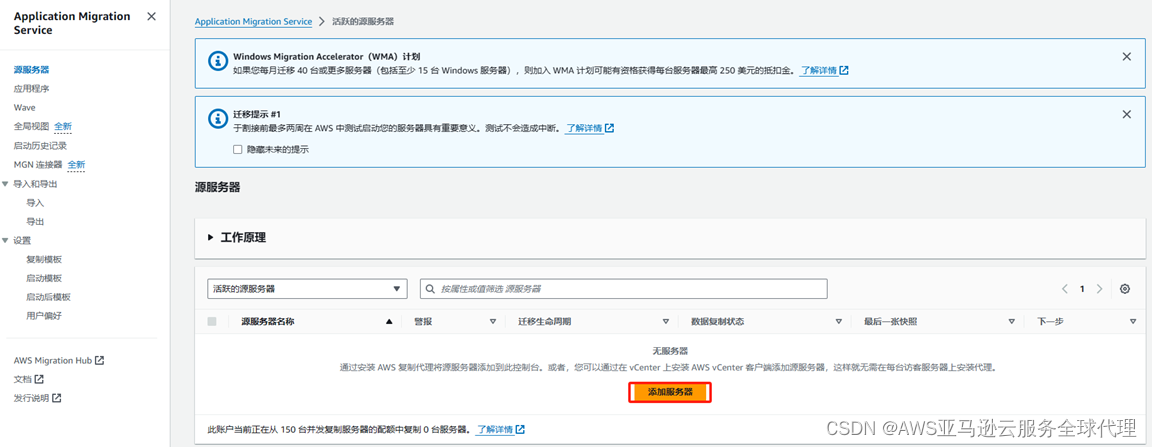This screenshot has height=447, width=1152.
Task: Open 启动后模板 settings
Action: [x=48, y=297]
